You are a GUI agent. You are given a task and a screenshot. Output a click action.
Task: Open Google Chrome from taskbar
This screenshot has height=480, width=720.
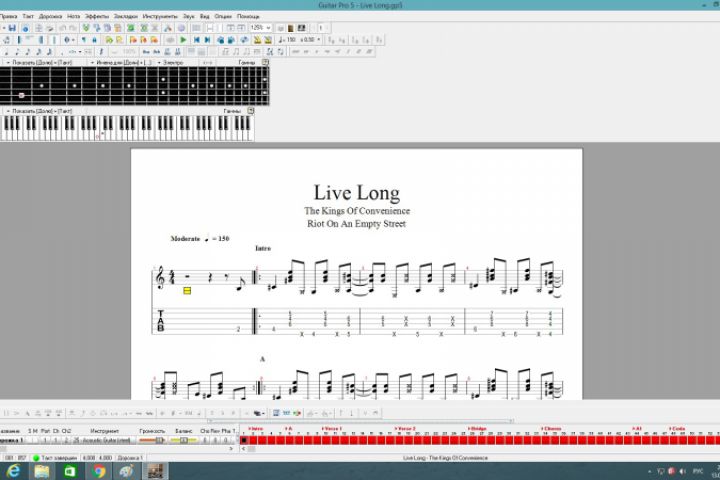[x=98, y=471]
